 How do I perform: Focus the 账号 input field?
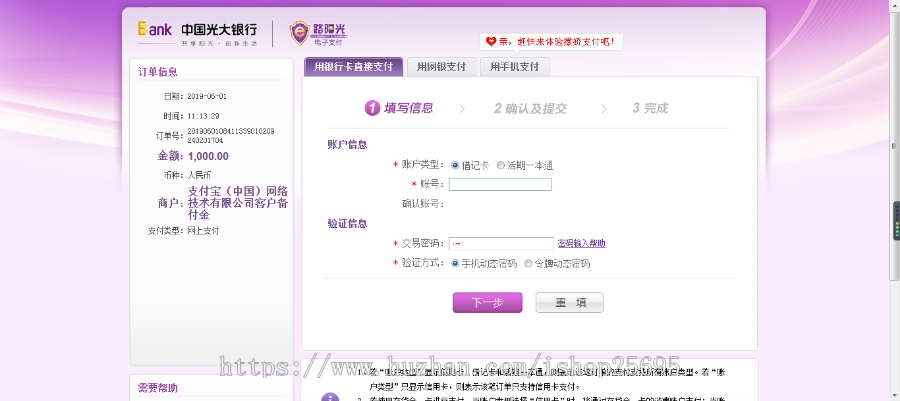pos(500,184)
